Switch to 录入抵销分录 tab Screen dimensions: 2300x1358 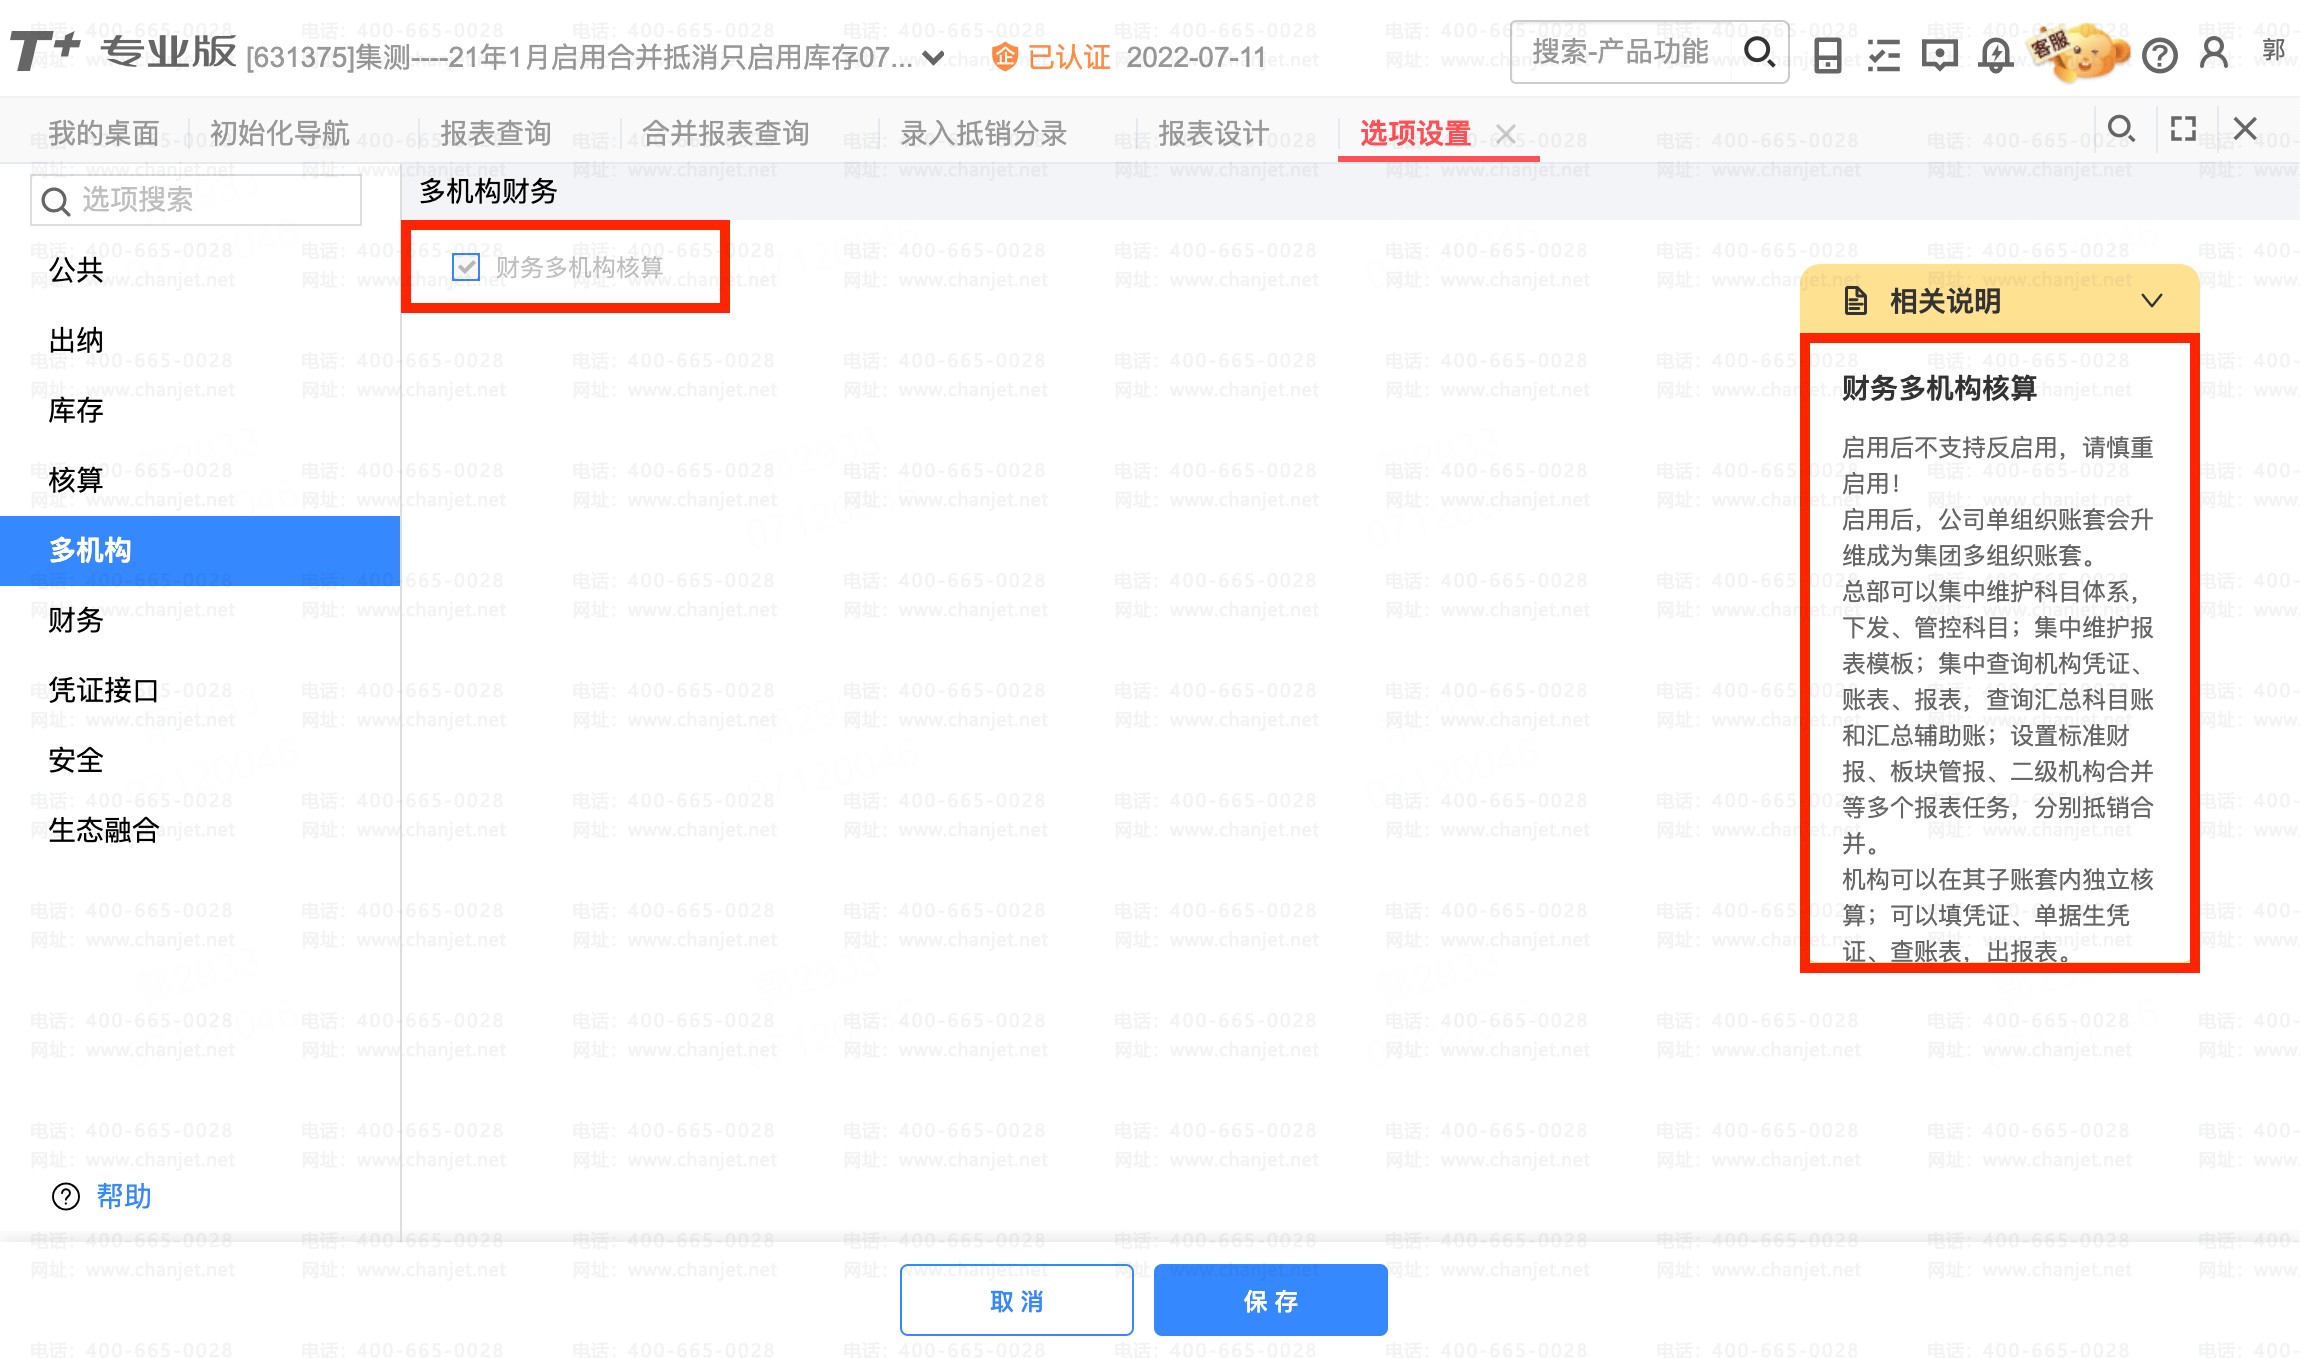pos(984,133)
